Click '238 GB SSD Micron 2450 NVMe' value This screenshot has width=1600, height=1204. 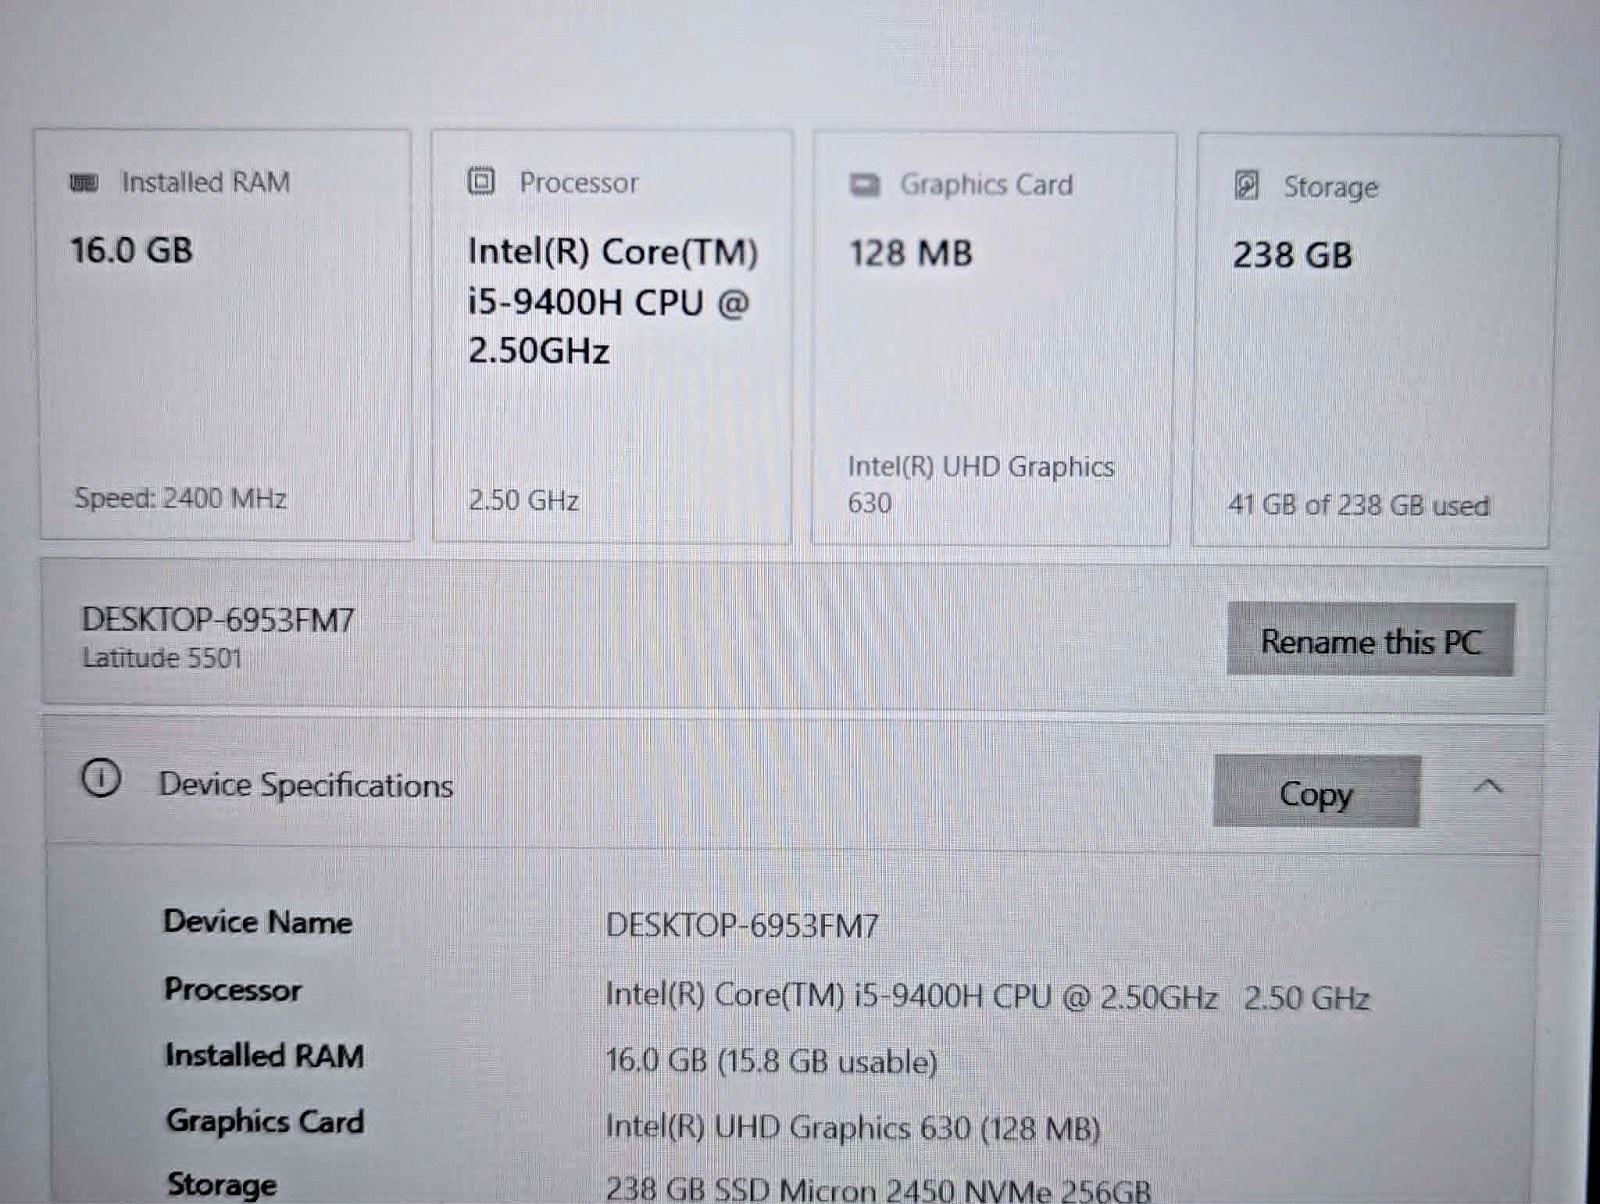[x=878, y=1189]
